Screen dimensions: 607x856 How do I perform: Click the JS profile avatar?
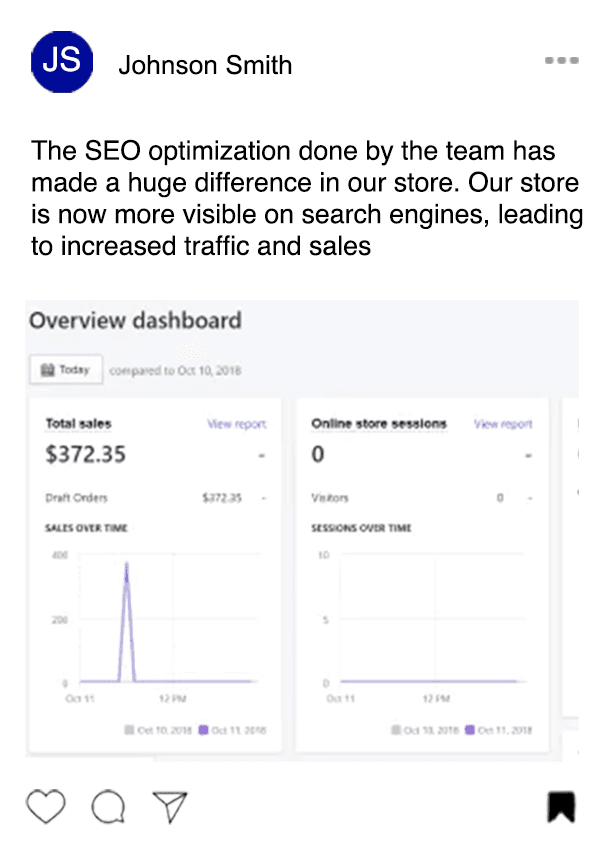click(62, 62)
